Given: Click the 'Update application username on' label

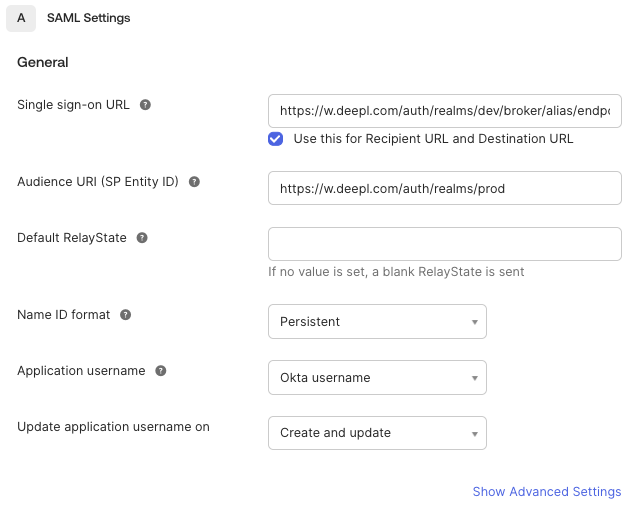Looking at the screenshot, I should [x=113, y=427].
